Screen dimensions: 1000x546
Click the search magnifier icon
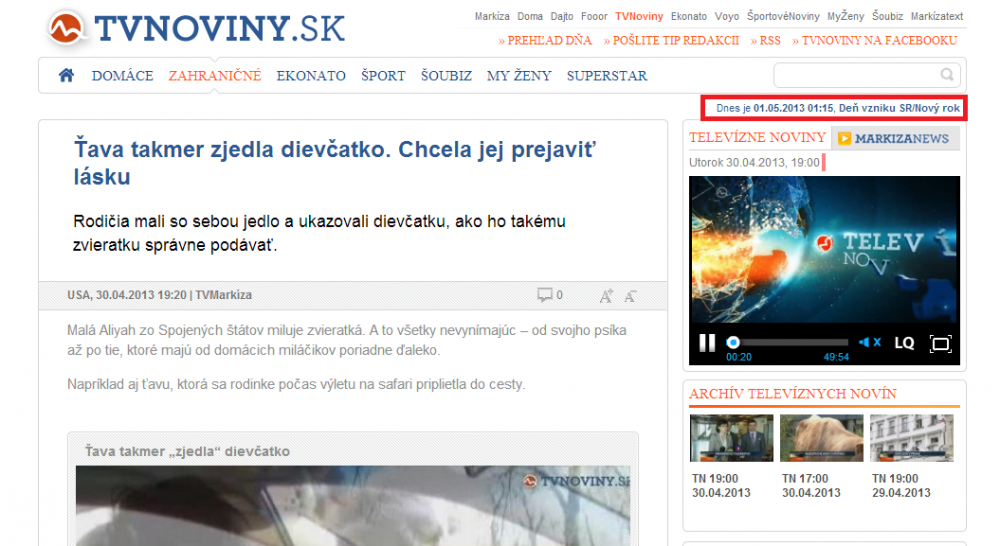tap(947, 75)
